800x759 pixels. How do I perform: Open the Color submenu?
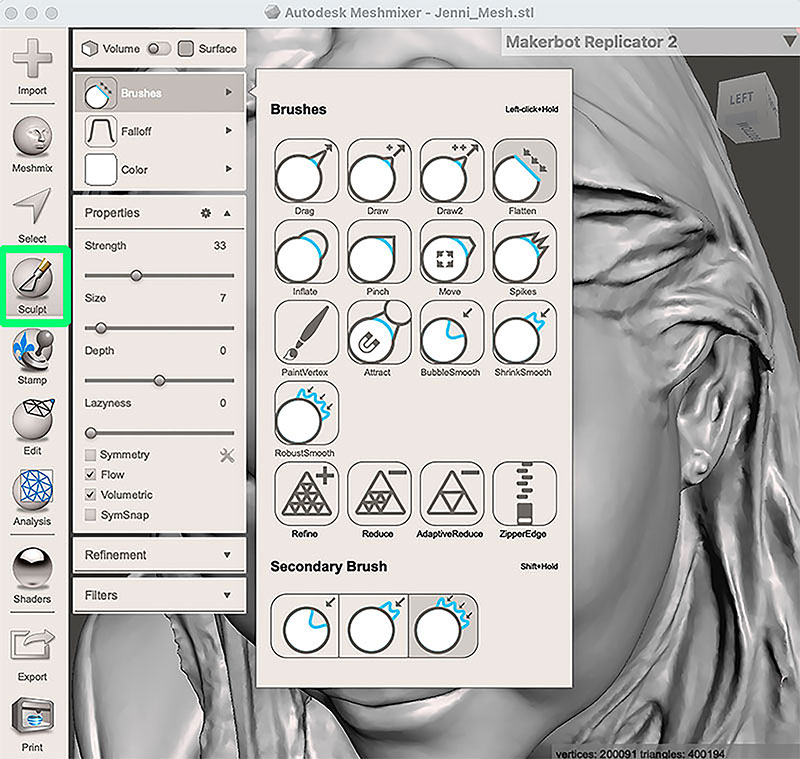coord(160,169)
